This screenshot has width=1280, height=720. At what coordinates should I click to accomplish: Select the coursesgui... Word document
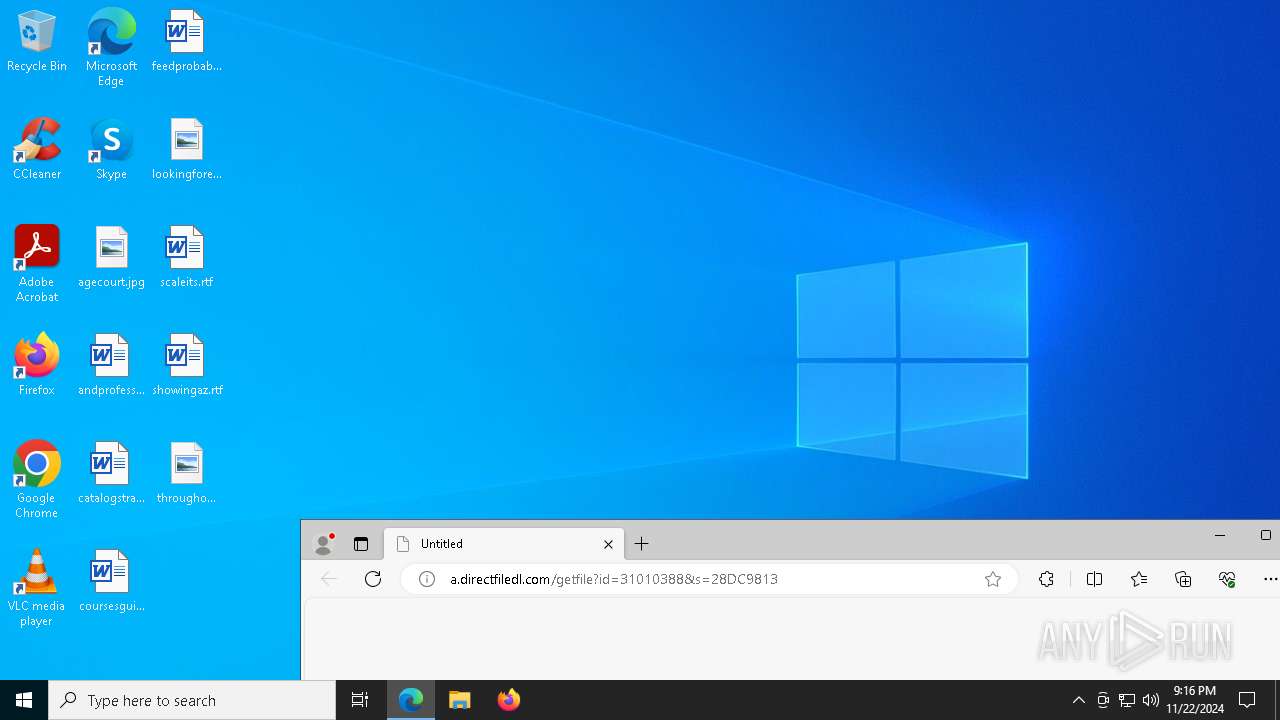coord(111,582)
